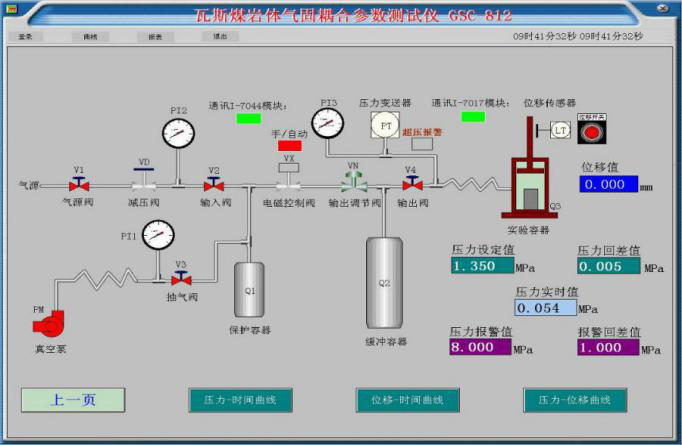This screenshot has height=445, width=682.
Task: Toggle the overpressure alarm indicator box
Action: [423, 144]
